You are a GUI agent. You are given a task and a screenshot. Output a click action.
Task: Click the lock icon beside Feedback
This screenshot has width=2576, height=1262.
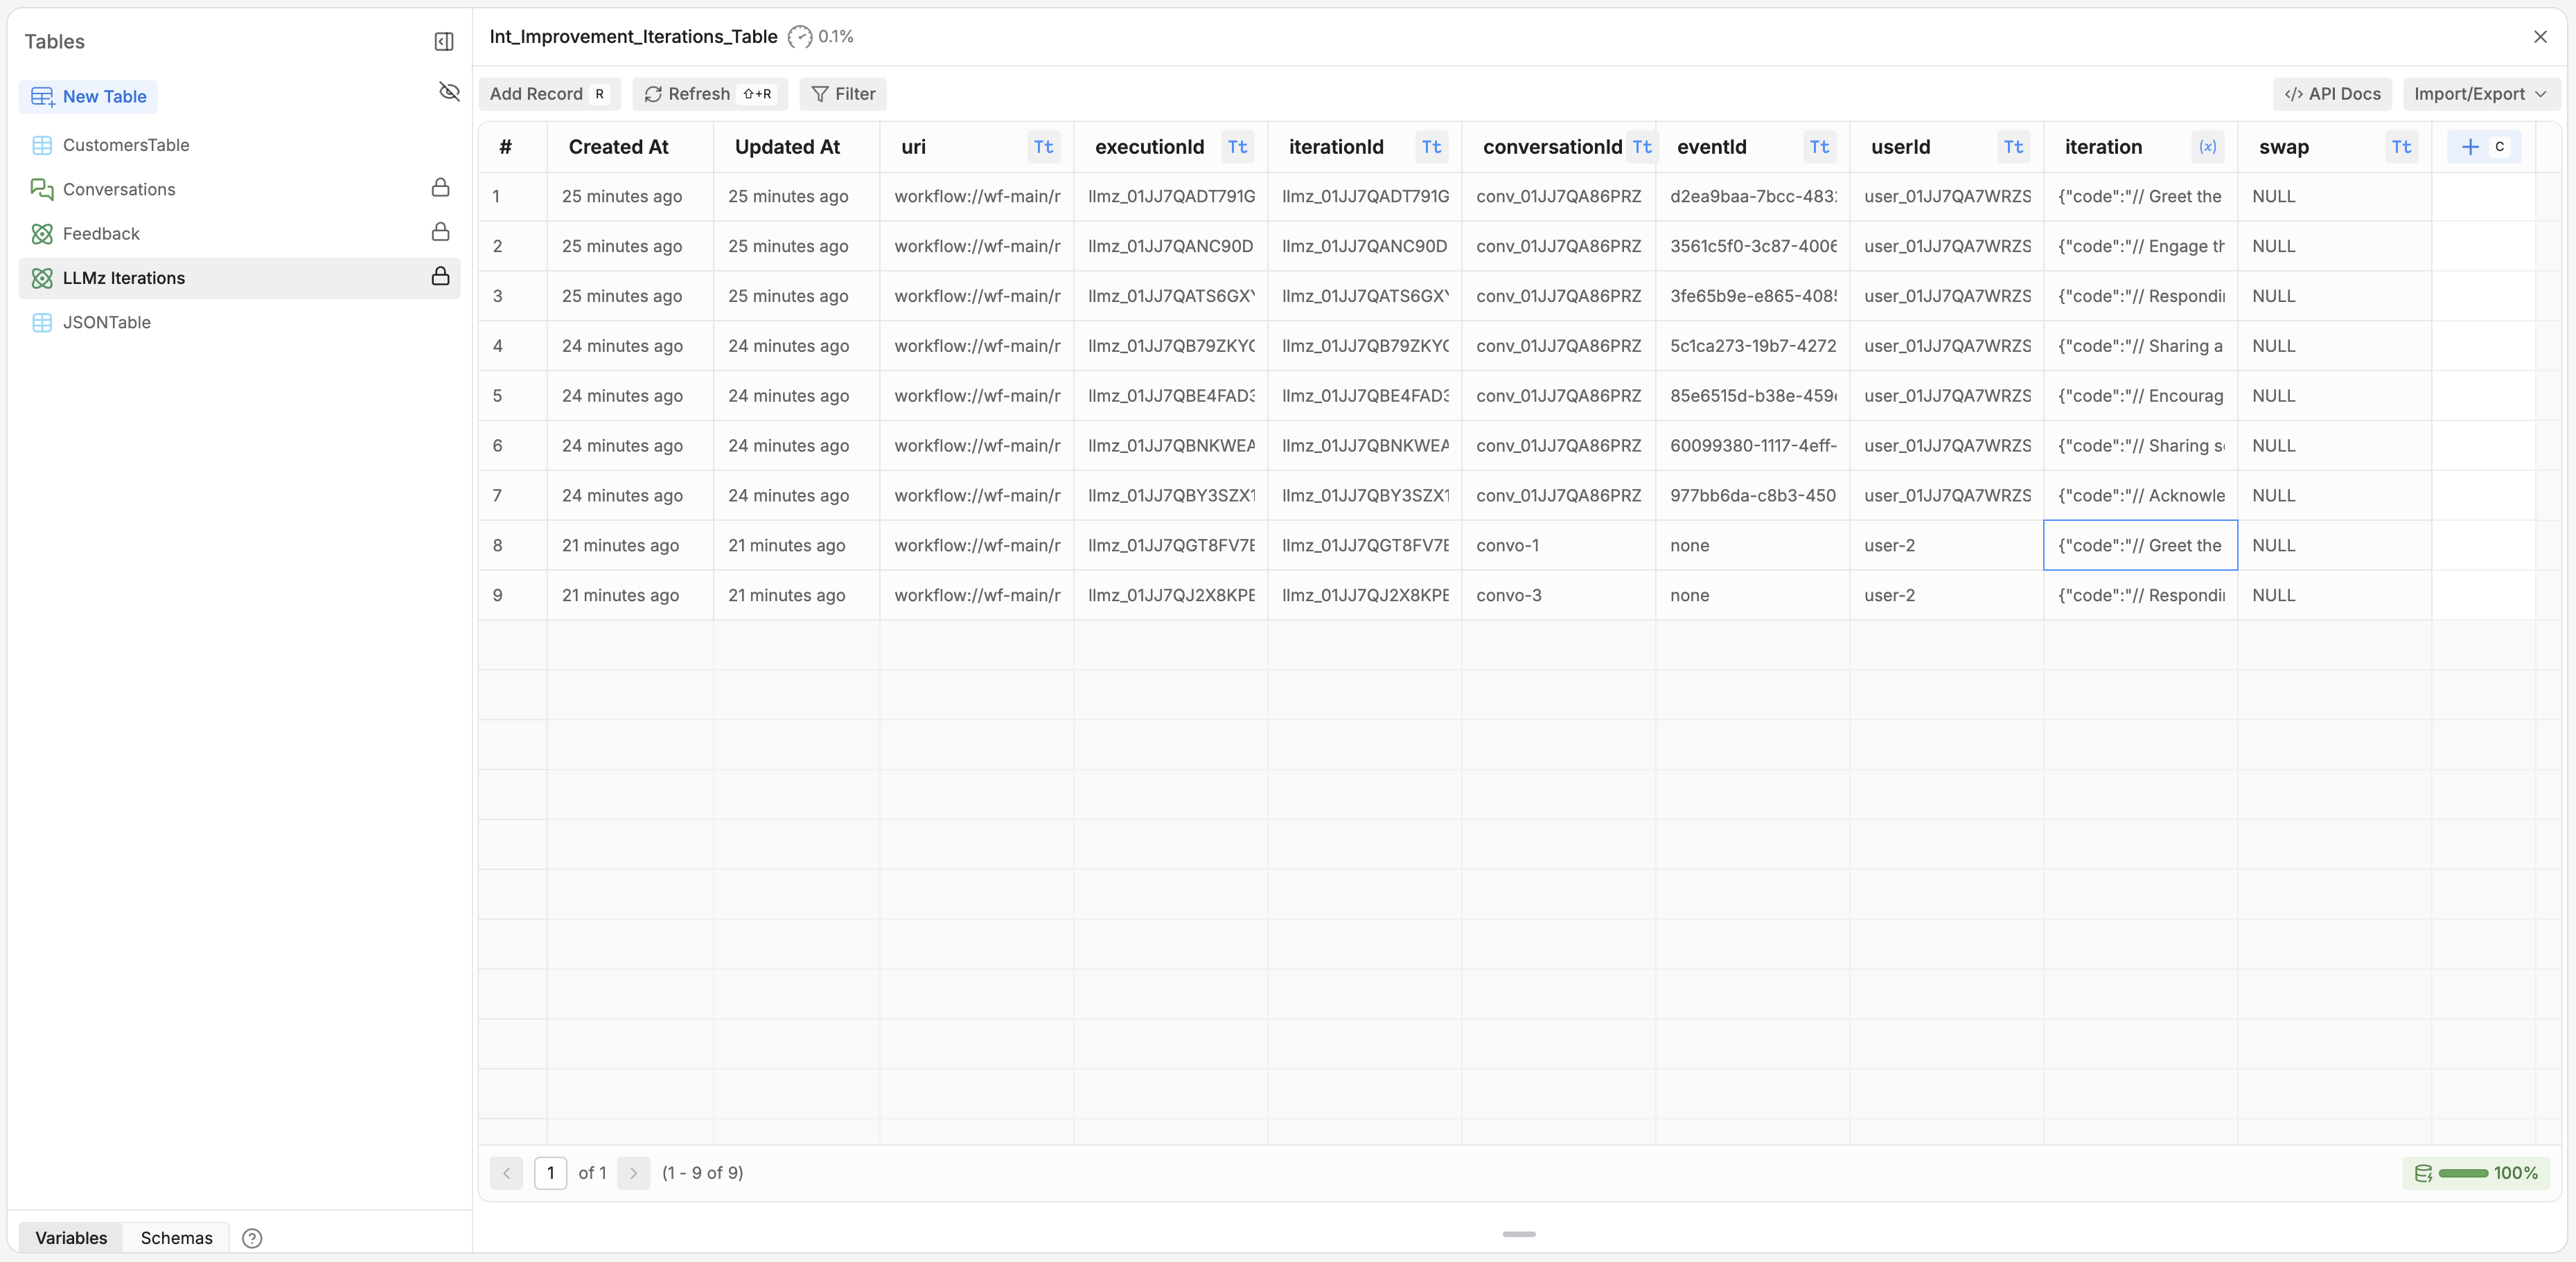(x=440, y=232)
